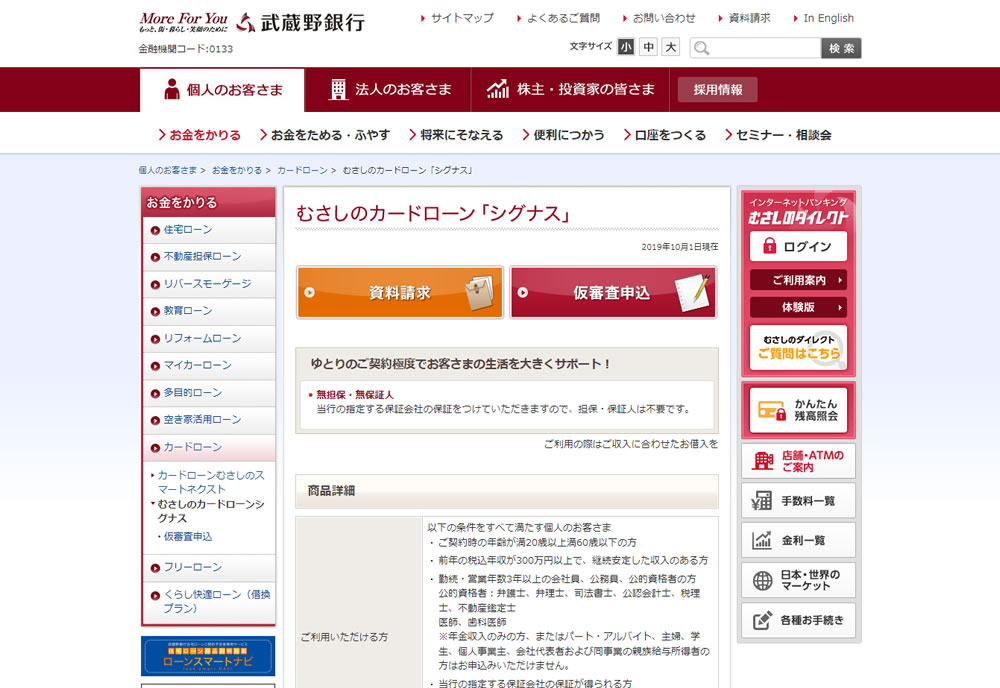This screenshot has width=1000, height=688.
Task: Click the bullet icon beside 多目的ローン
Action: (155, 393)
